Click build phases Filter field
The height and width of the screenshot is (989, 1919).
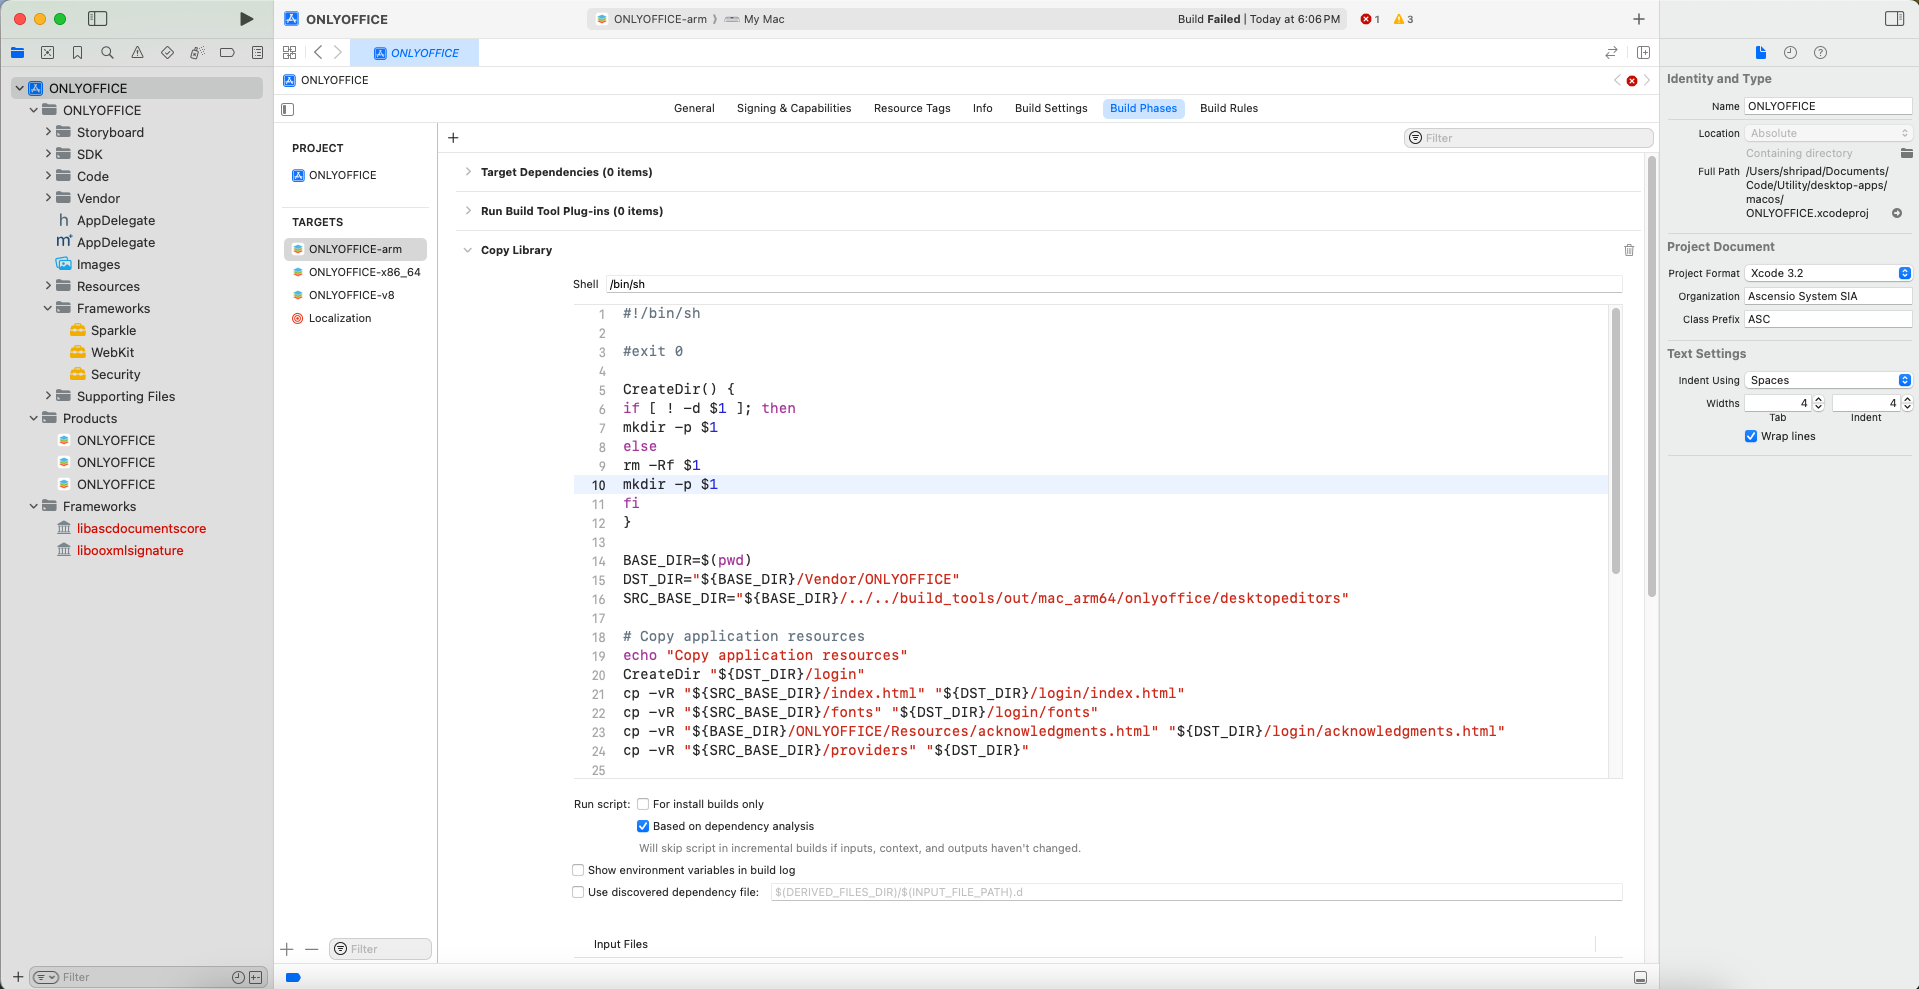coord(1528,138)
